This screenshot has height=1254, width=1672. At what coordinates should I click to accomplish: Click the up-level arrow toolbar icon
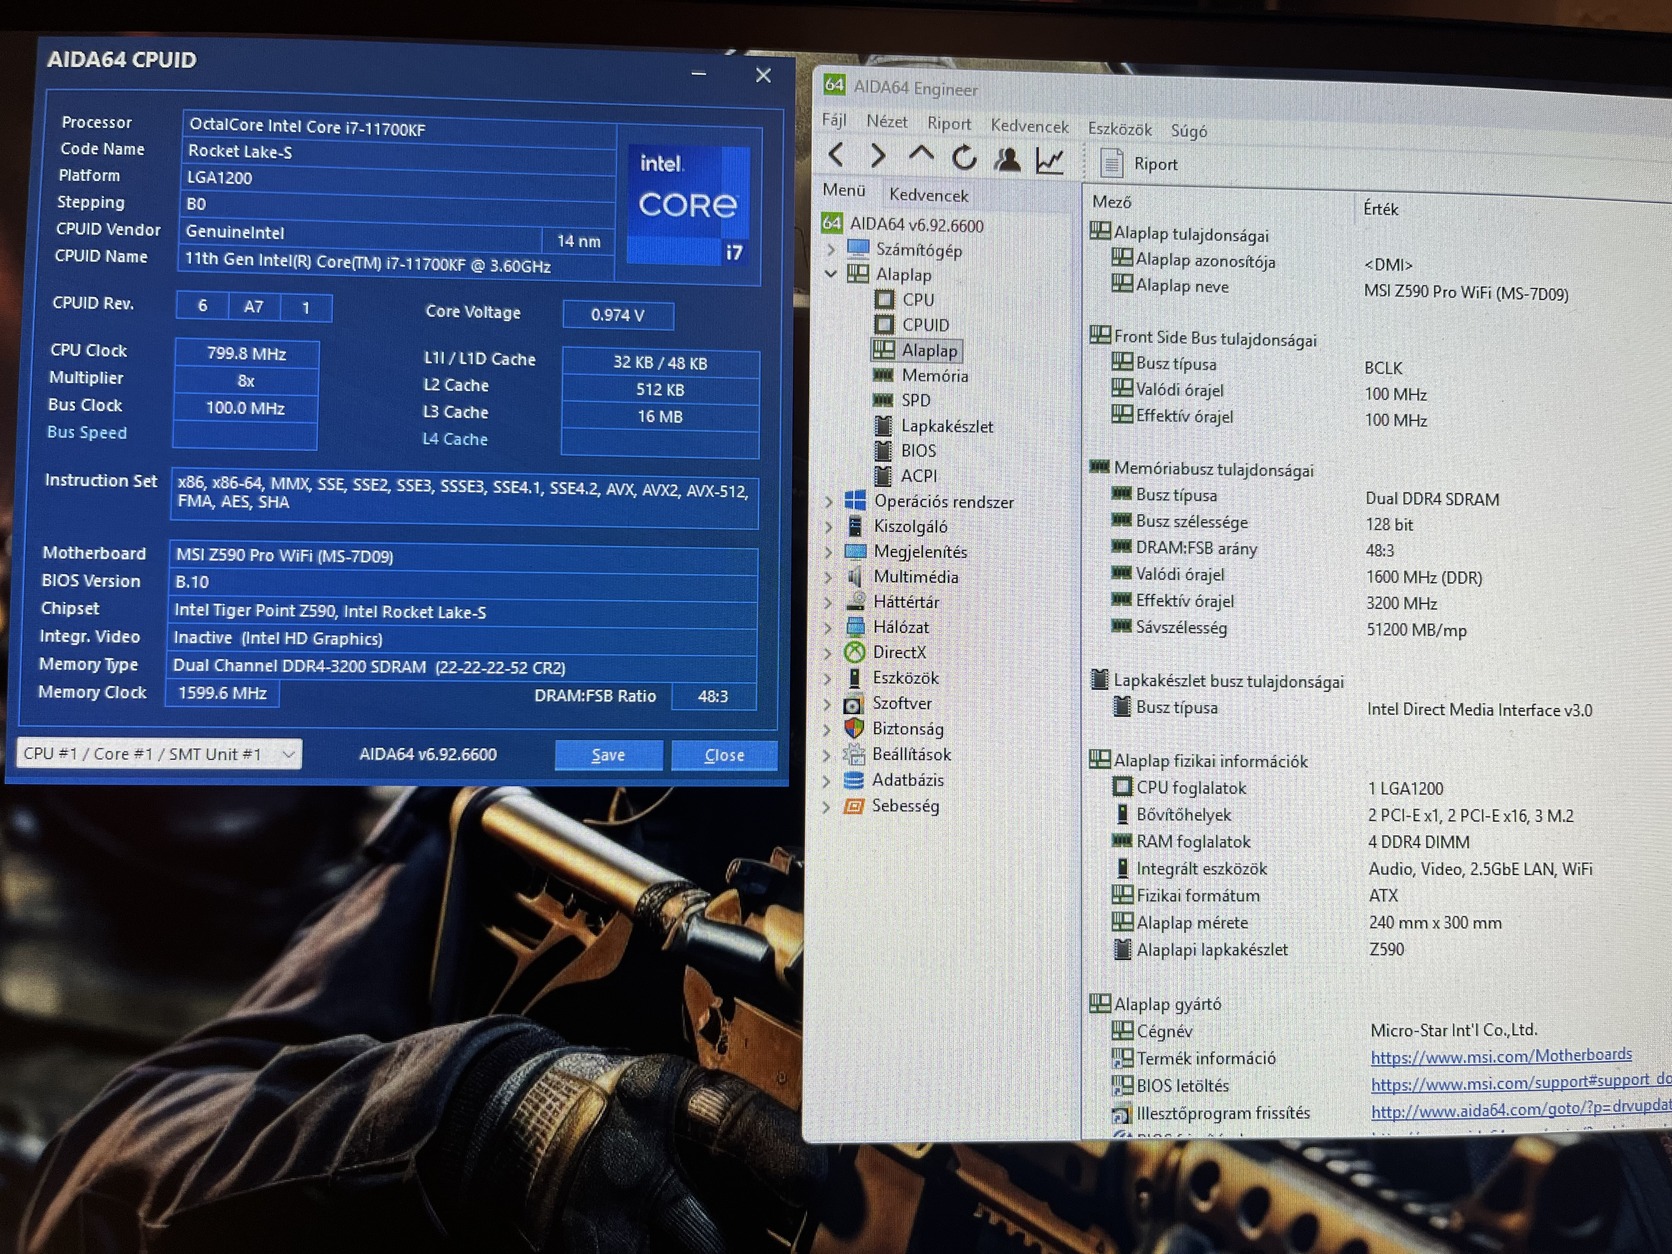click(921, 155)
